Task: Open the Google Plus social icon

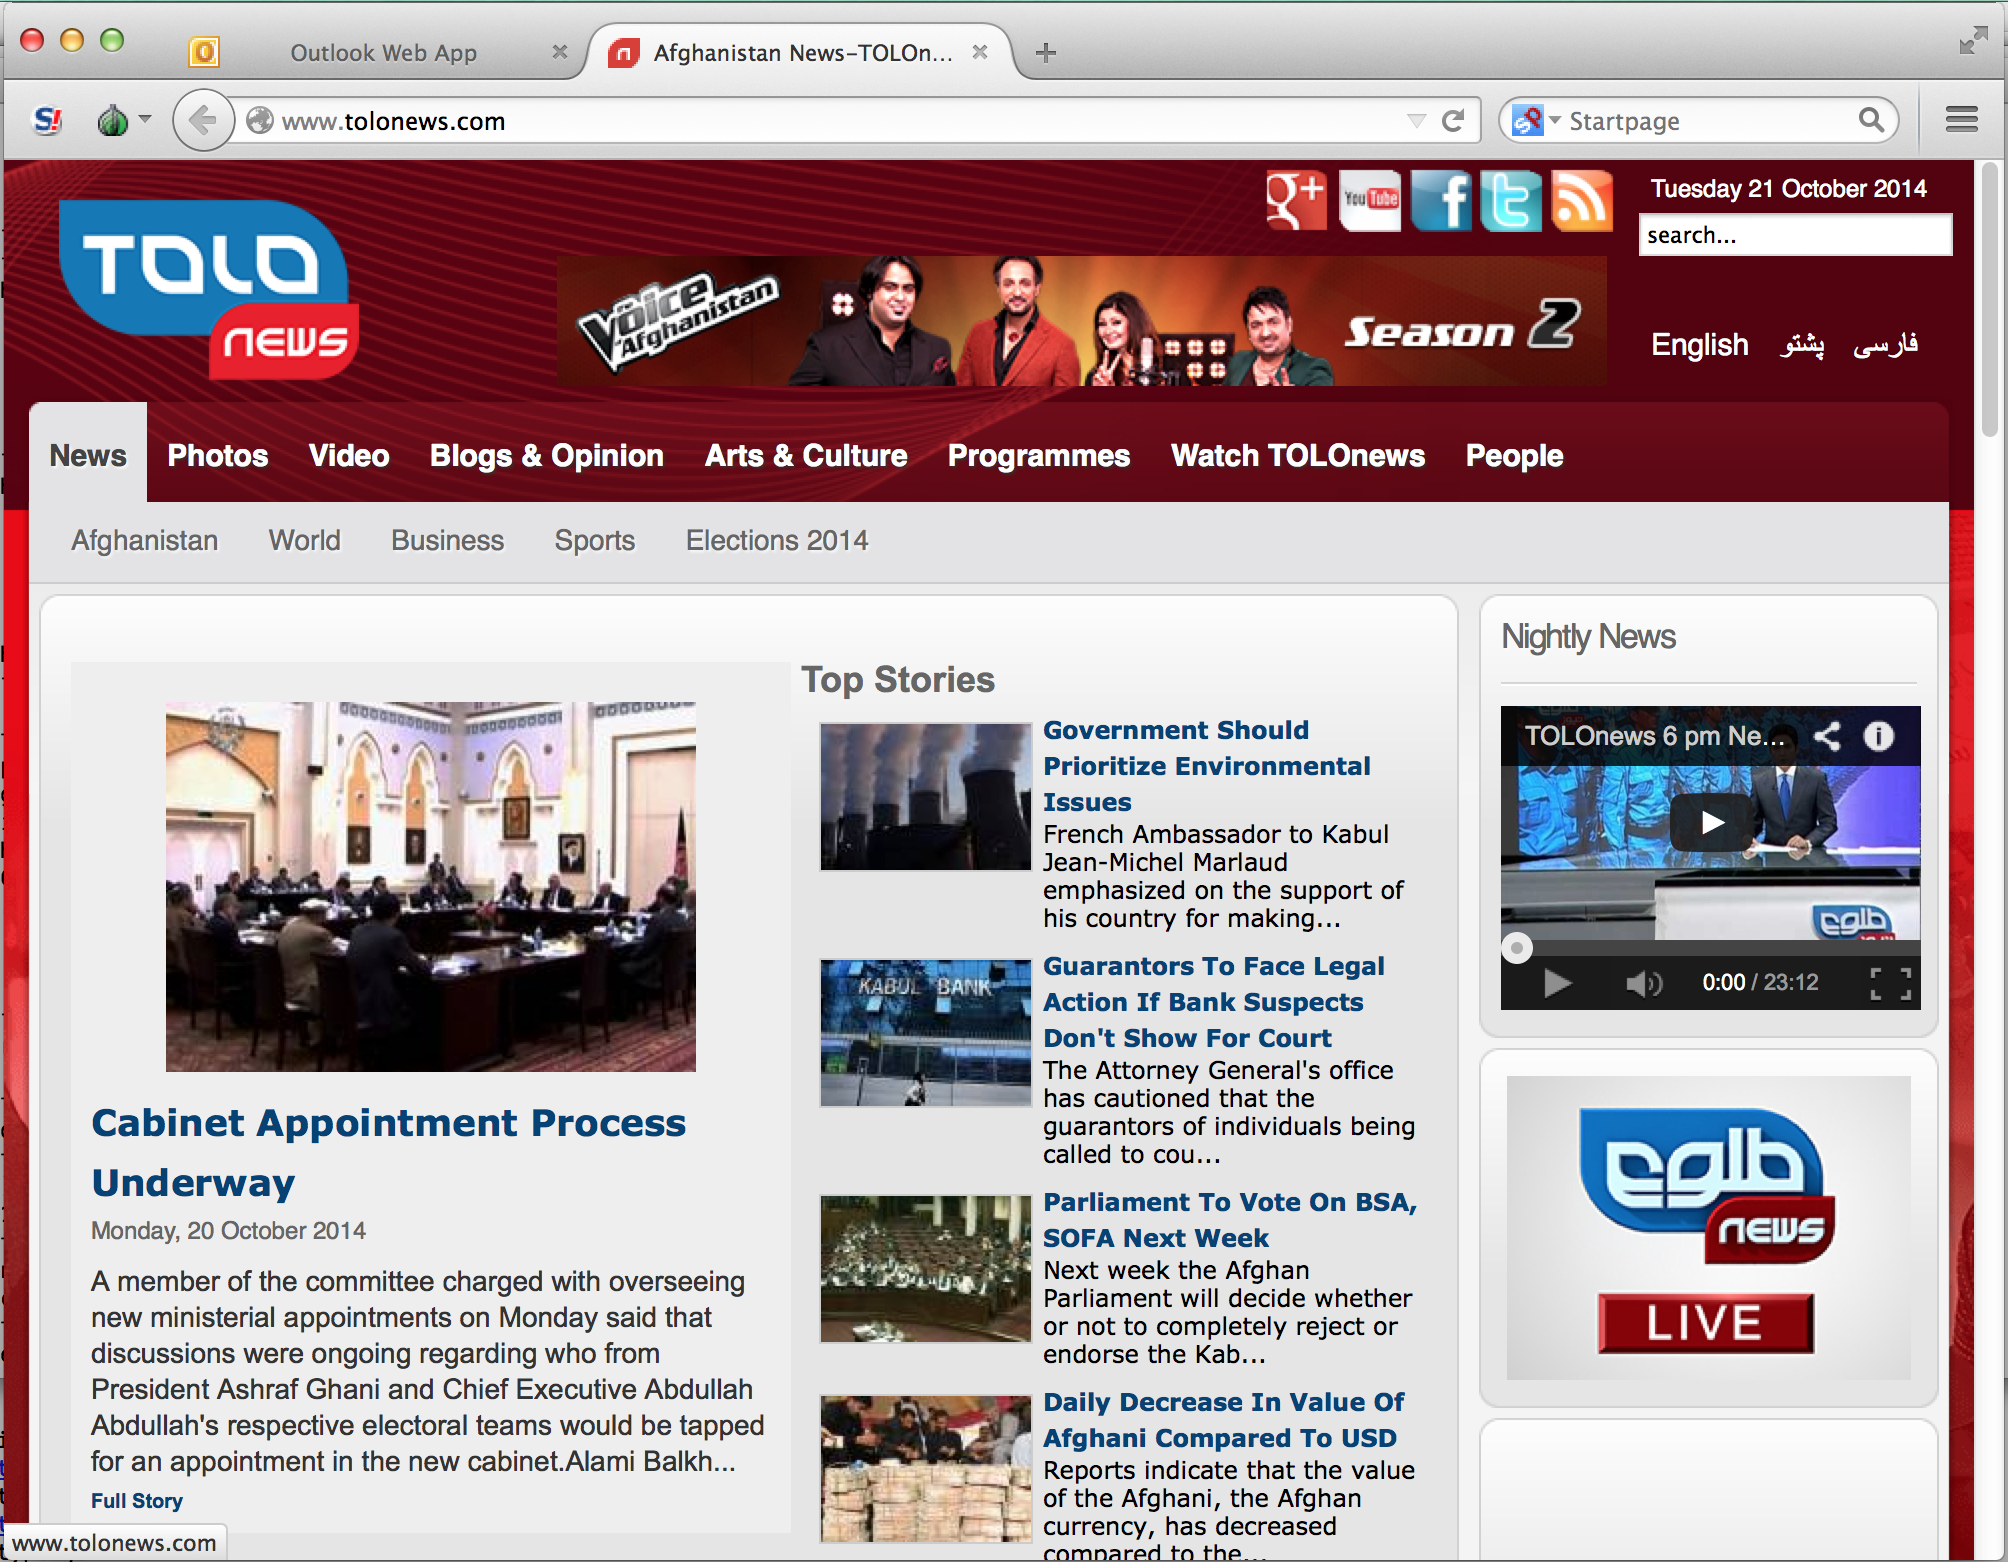Action: point(1296,200)
